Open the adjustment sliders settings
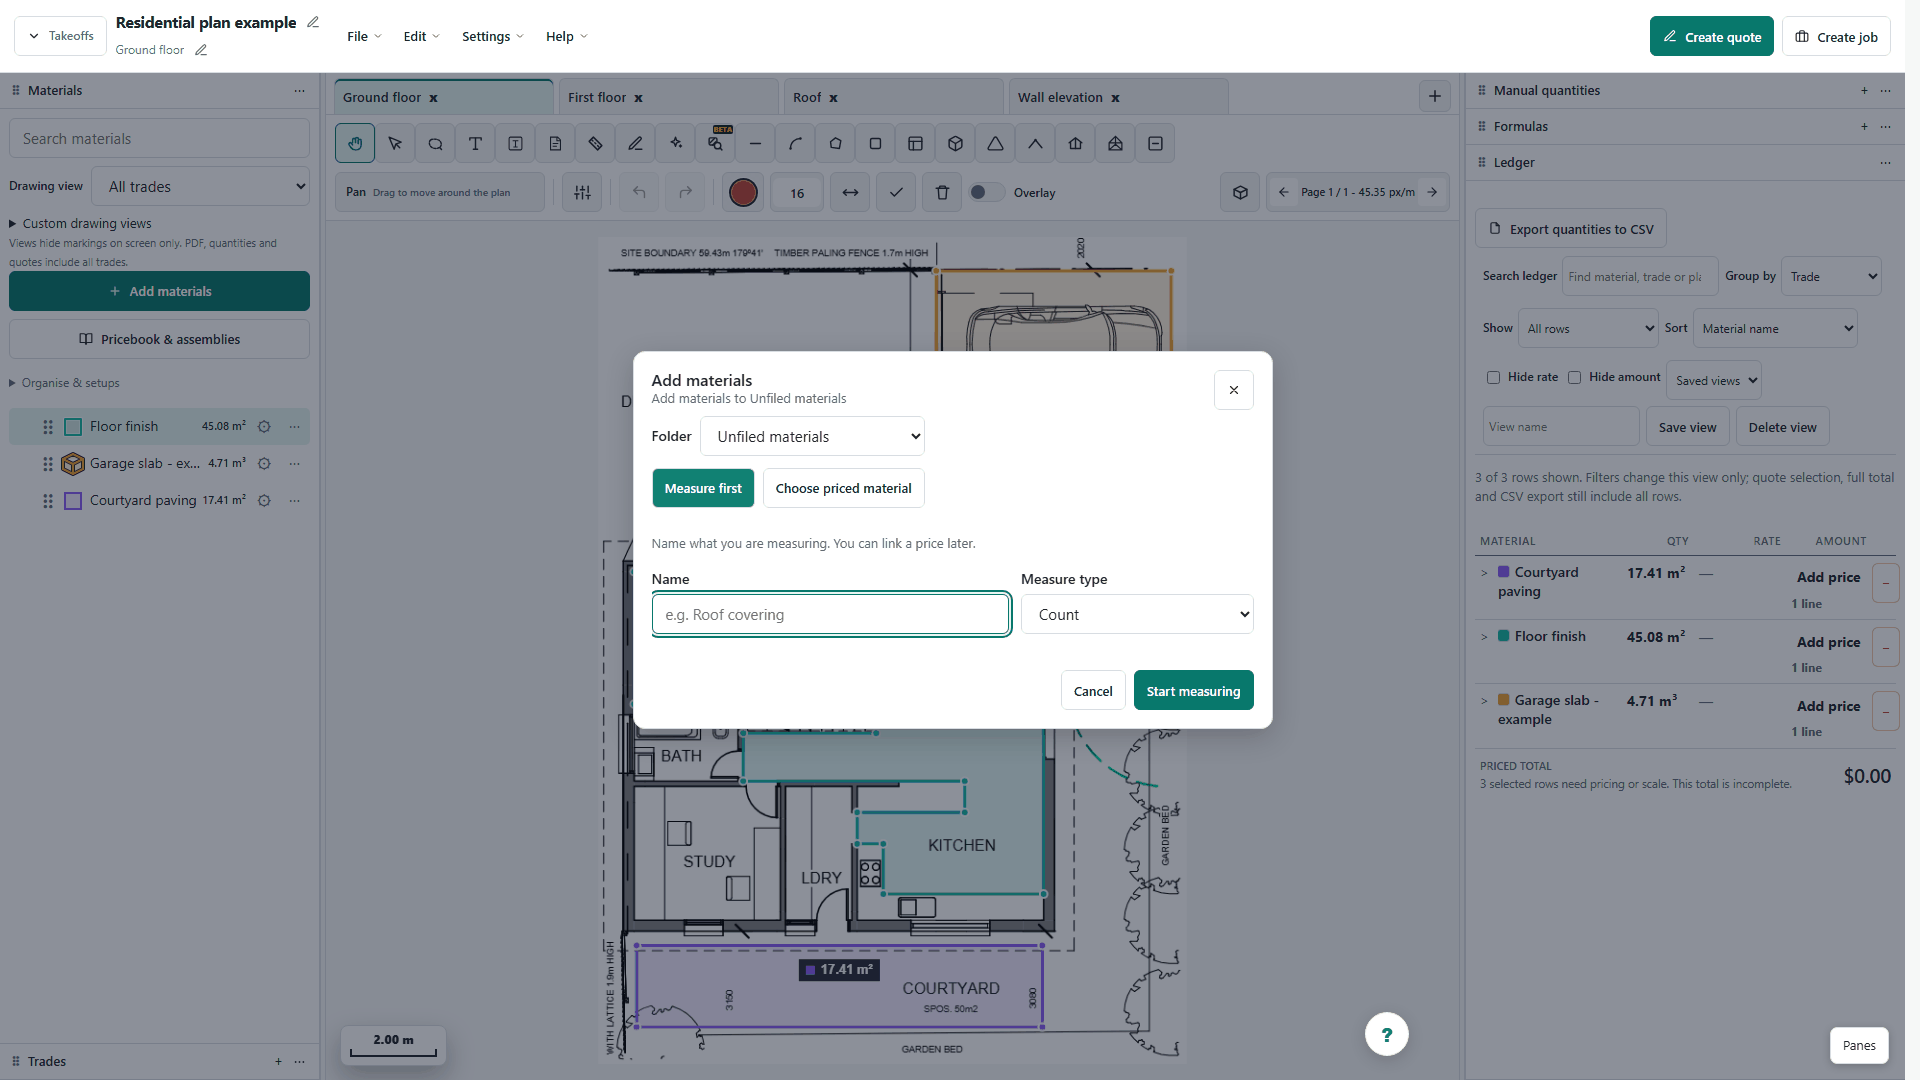 (582, 193)
